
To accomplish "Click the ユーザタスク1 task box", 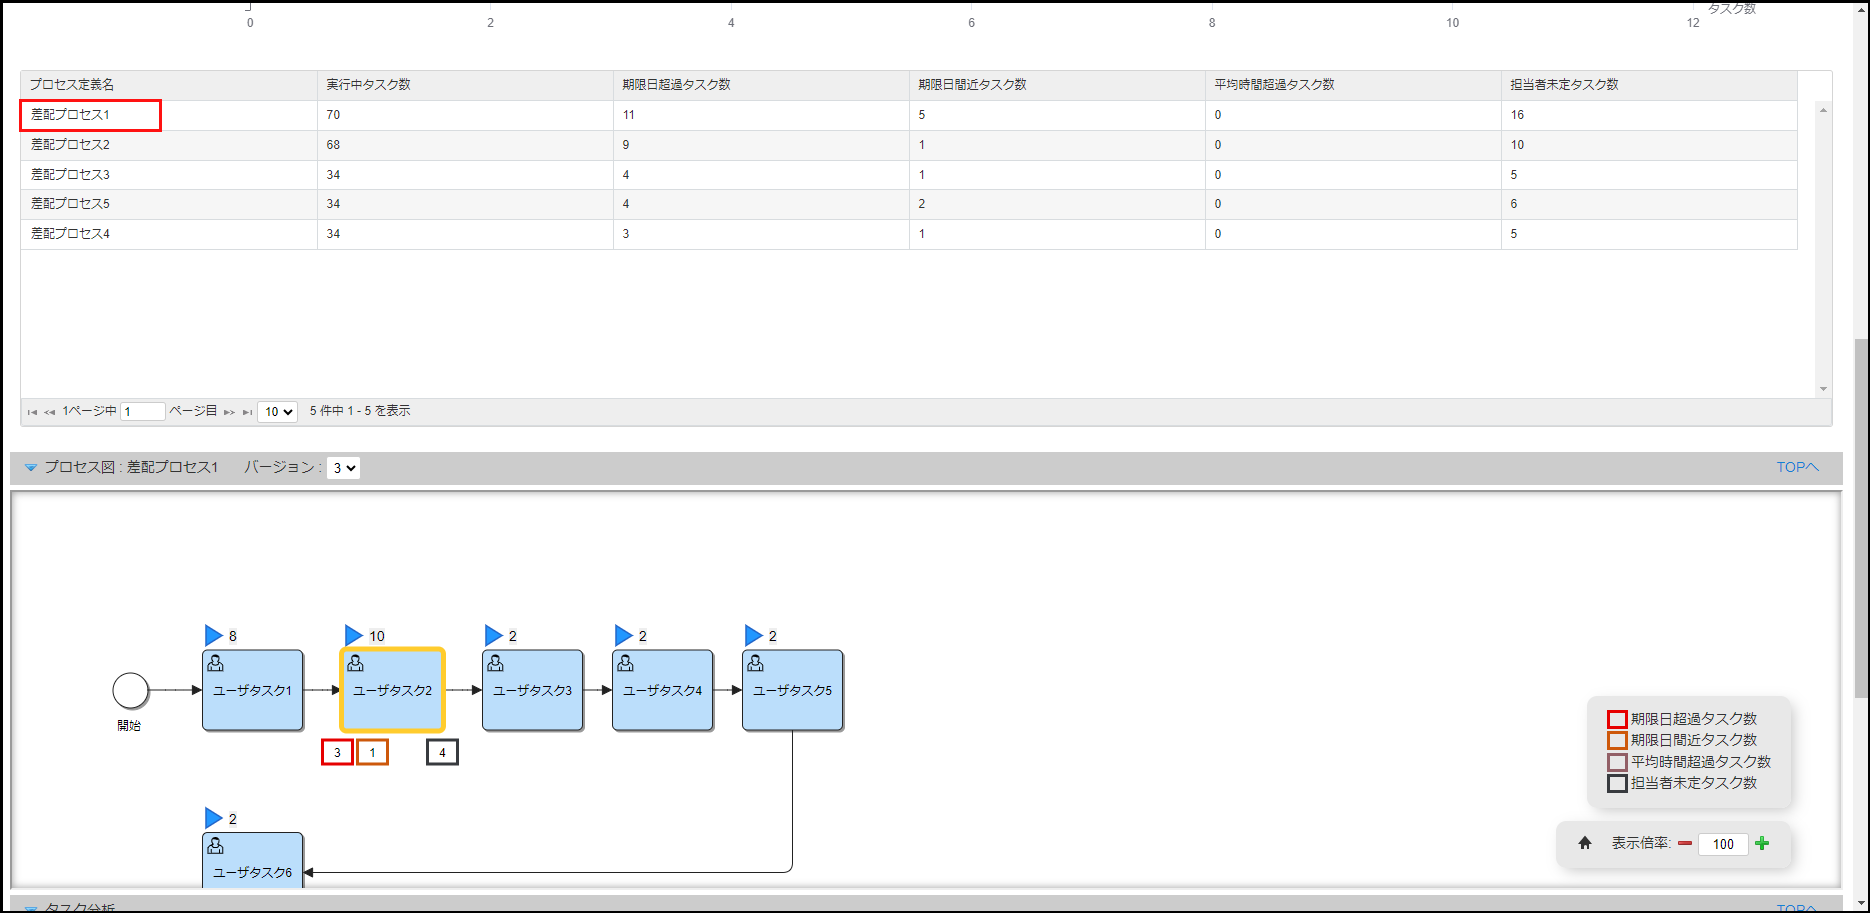I will point(253,690).
